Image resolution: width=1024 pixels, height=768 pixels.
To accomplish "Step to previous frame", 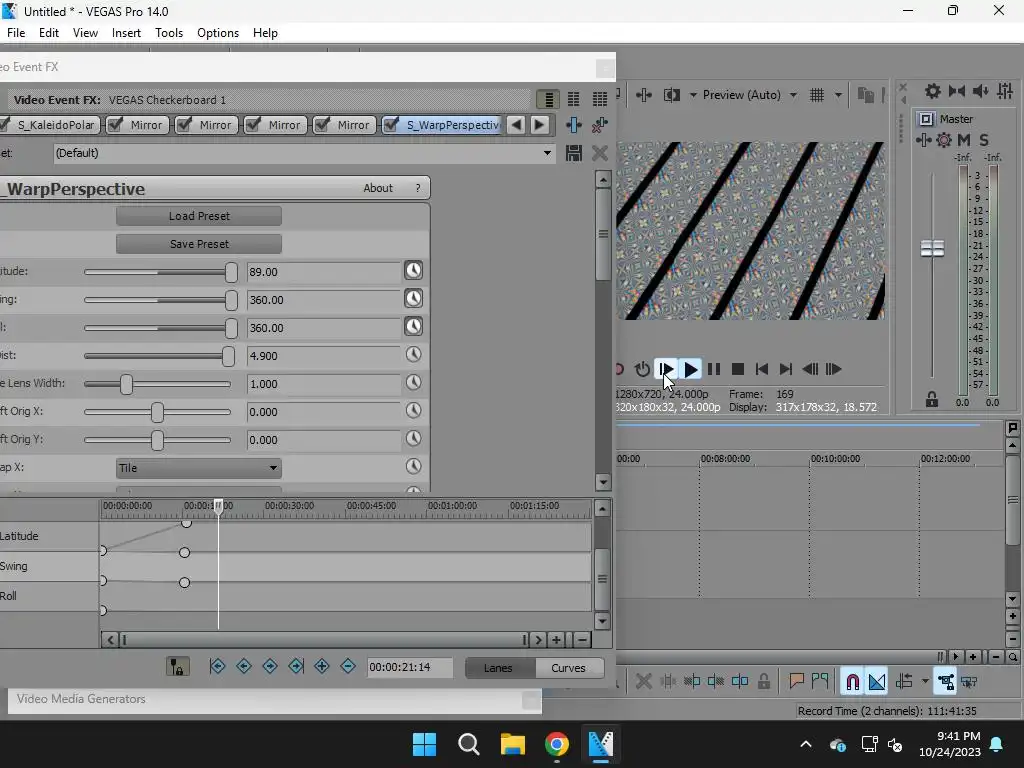I will coord(810,369).
